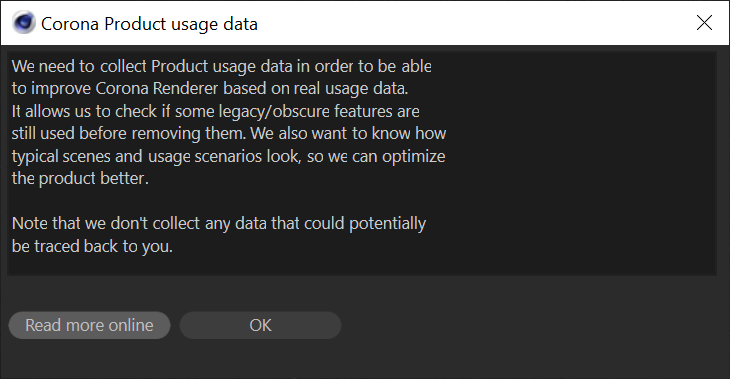Click the words 'Corona Renderer' in the message
This screenshot has height=379, width=730.
(x=156, y=88)
